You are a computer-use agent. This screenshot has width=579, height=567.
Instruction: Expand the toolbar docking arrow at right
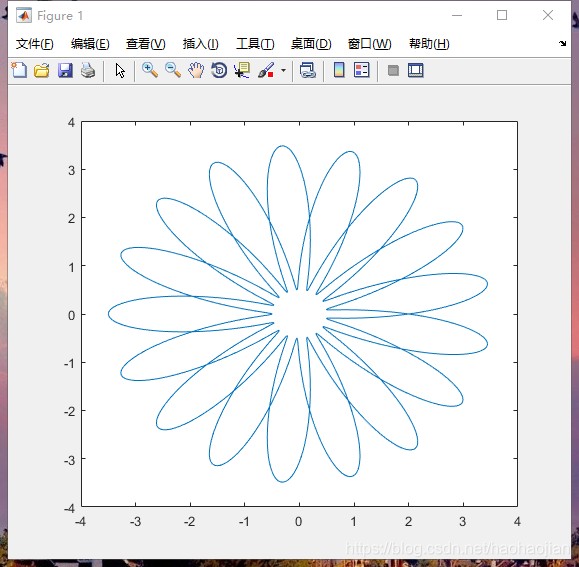coord(562,44)
